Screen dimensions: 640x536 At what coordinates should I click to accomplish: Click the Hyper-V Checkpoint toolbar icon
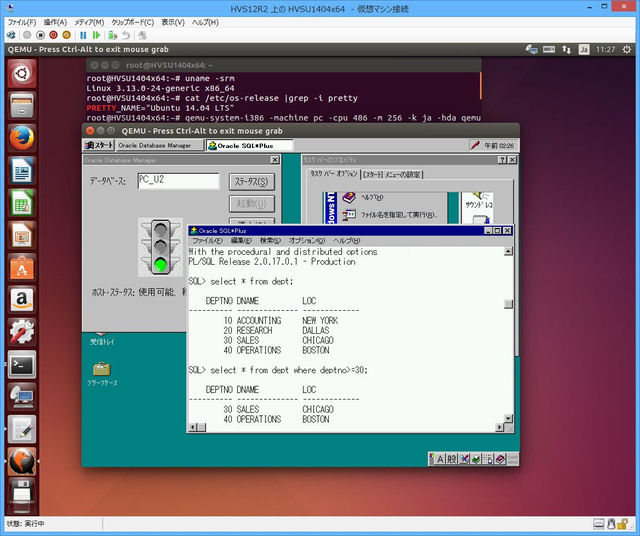pyautogui.click(x=113, y=35)
